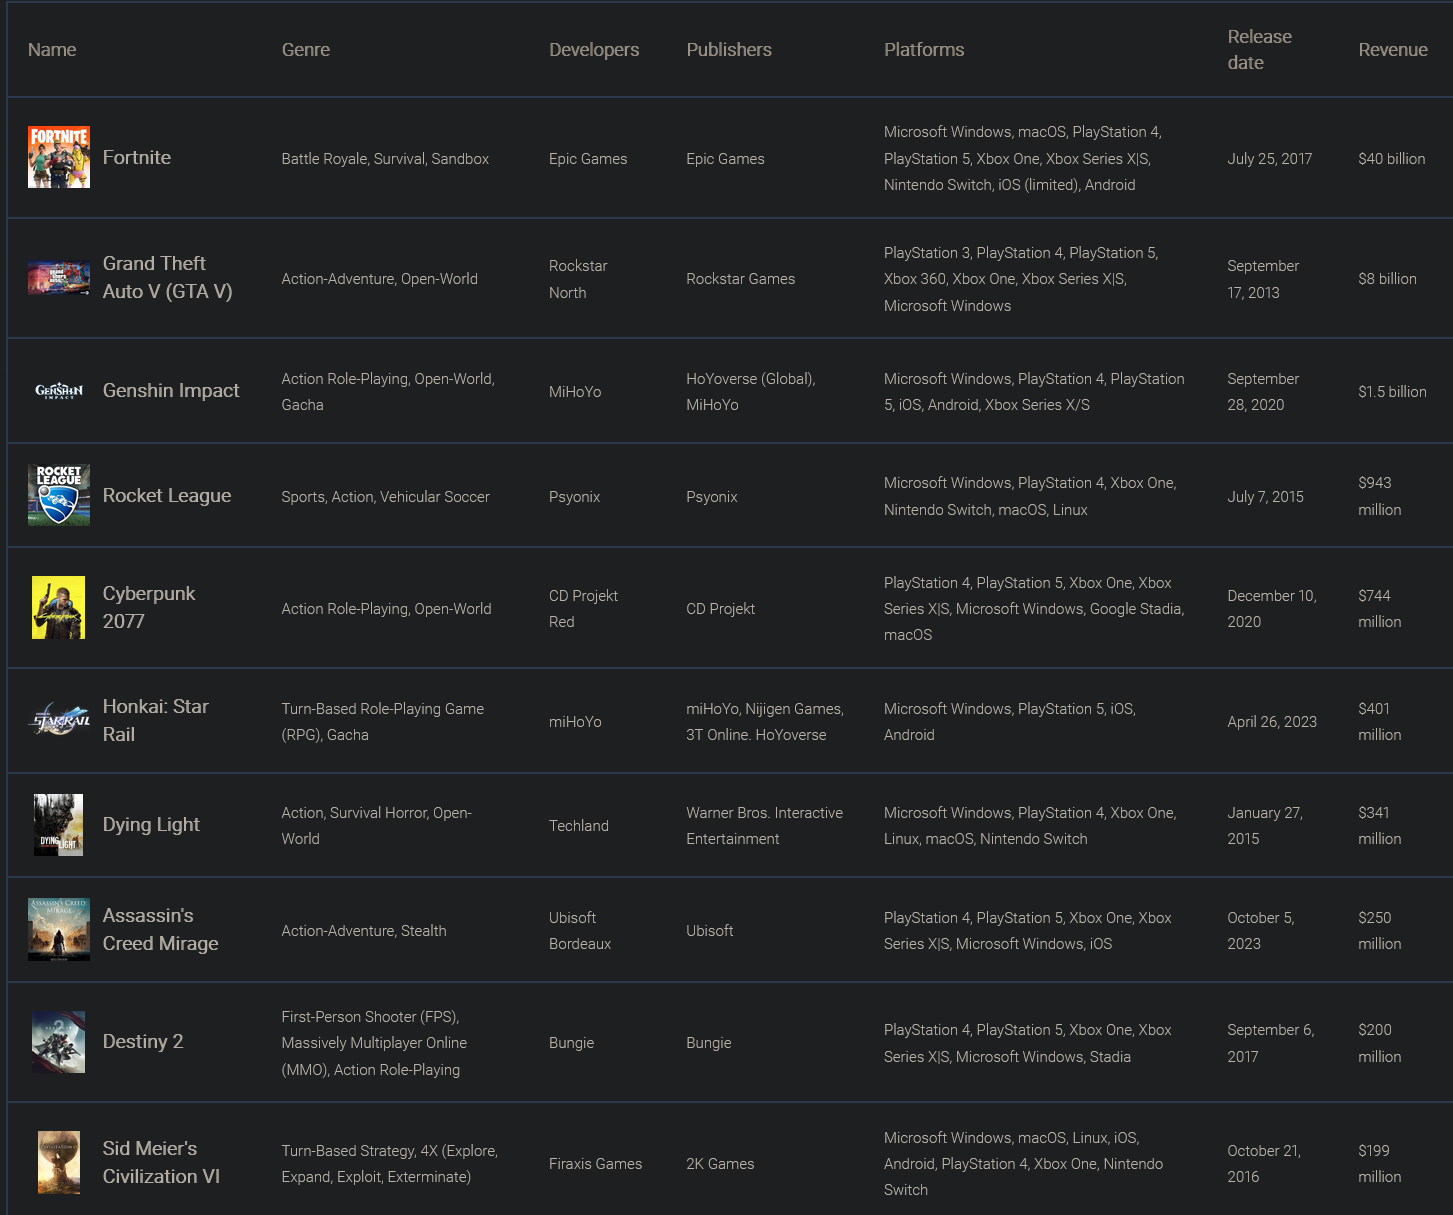Select the Civilization VI cover thumbnail

pos(59,1162)
